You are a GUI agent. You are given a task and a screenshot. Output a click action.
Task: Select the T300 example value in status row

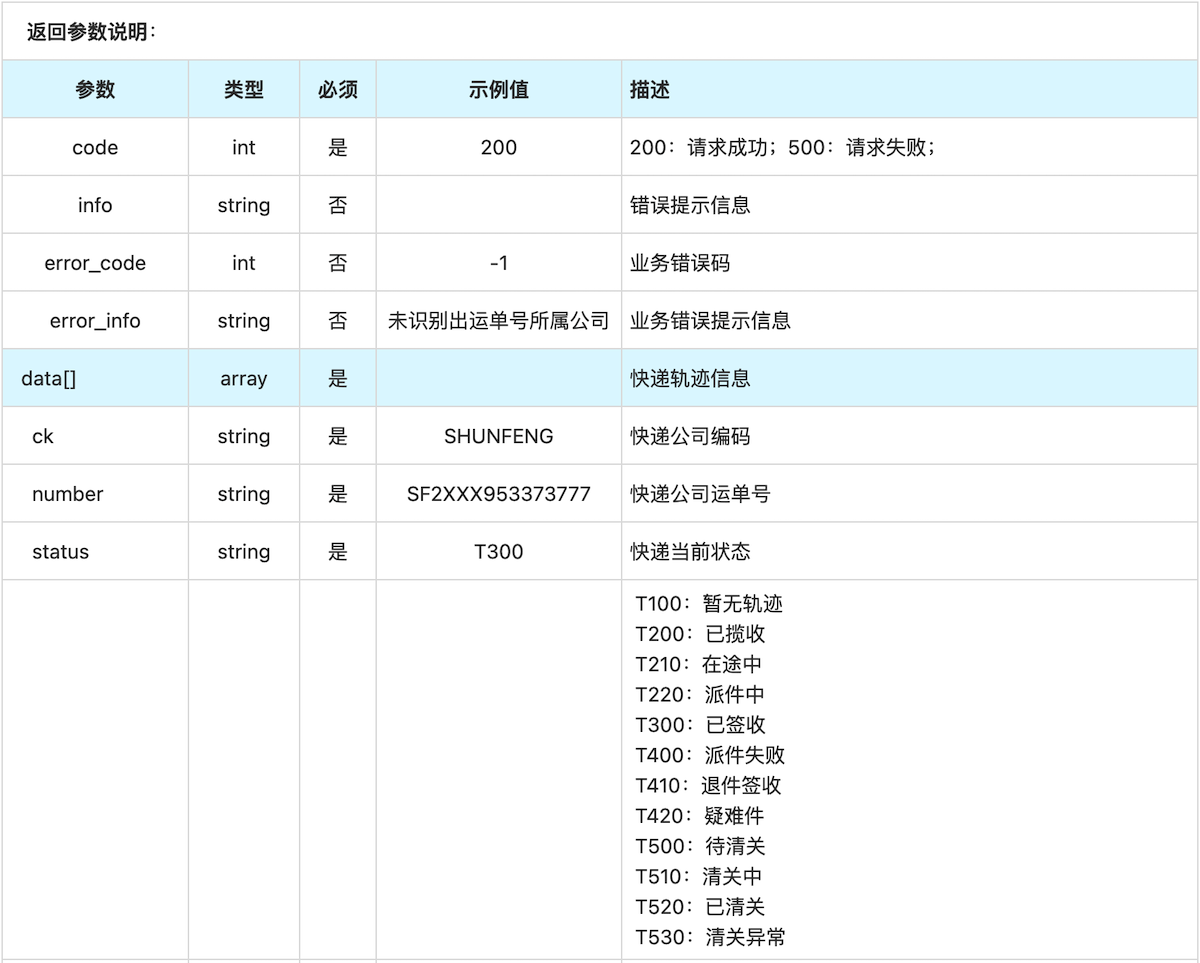(x=498, y=552)
